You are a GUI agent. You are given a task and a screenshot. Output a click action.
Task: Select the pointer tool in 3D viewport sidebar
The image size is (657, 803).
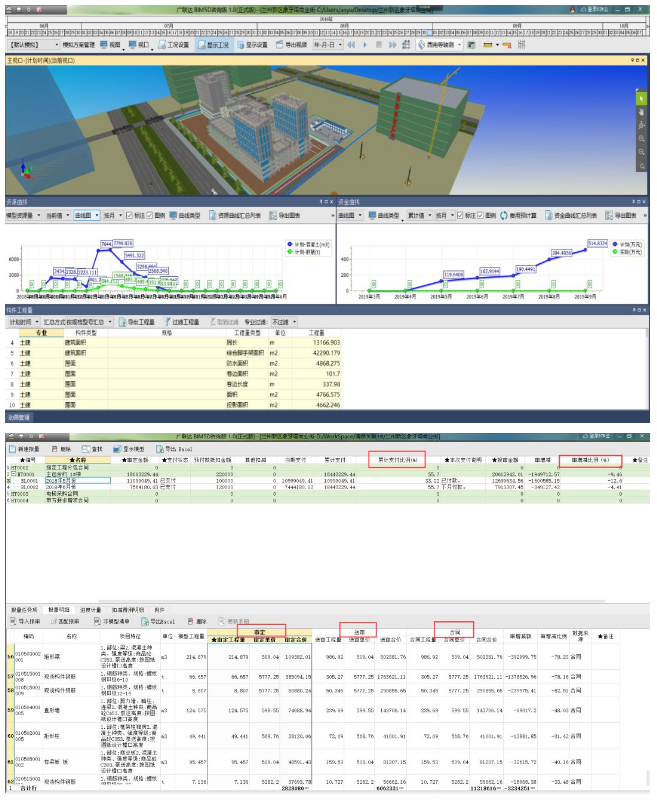(x=641, y=98)
